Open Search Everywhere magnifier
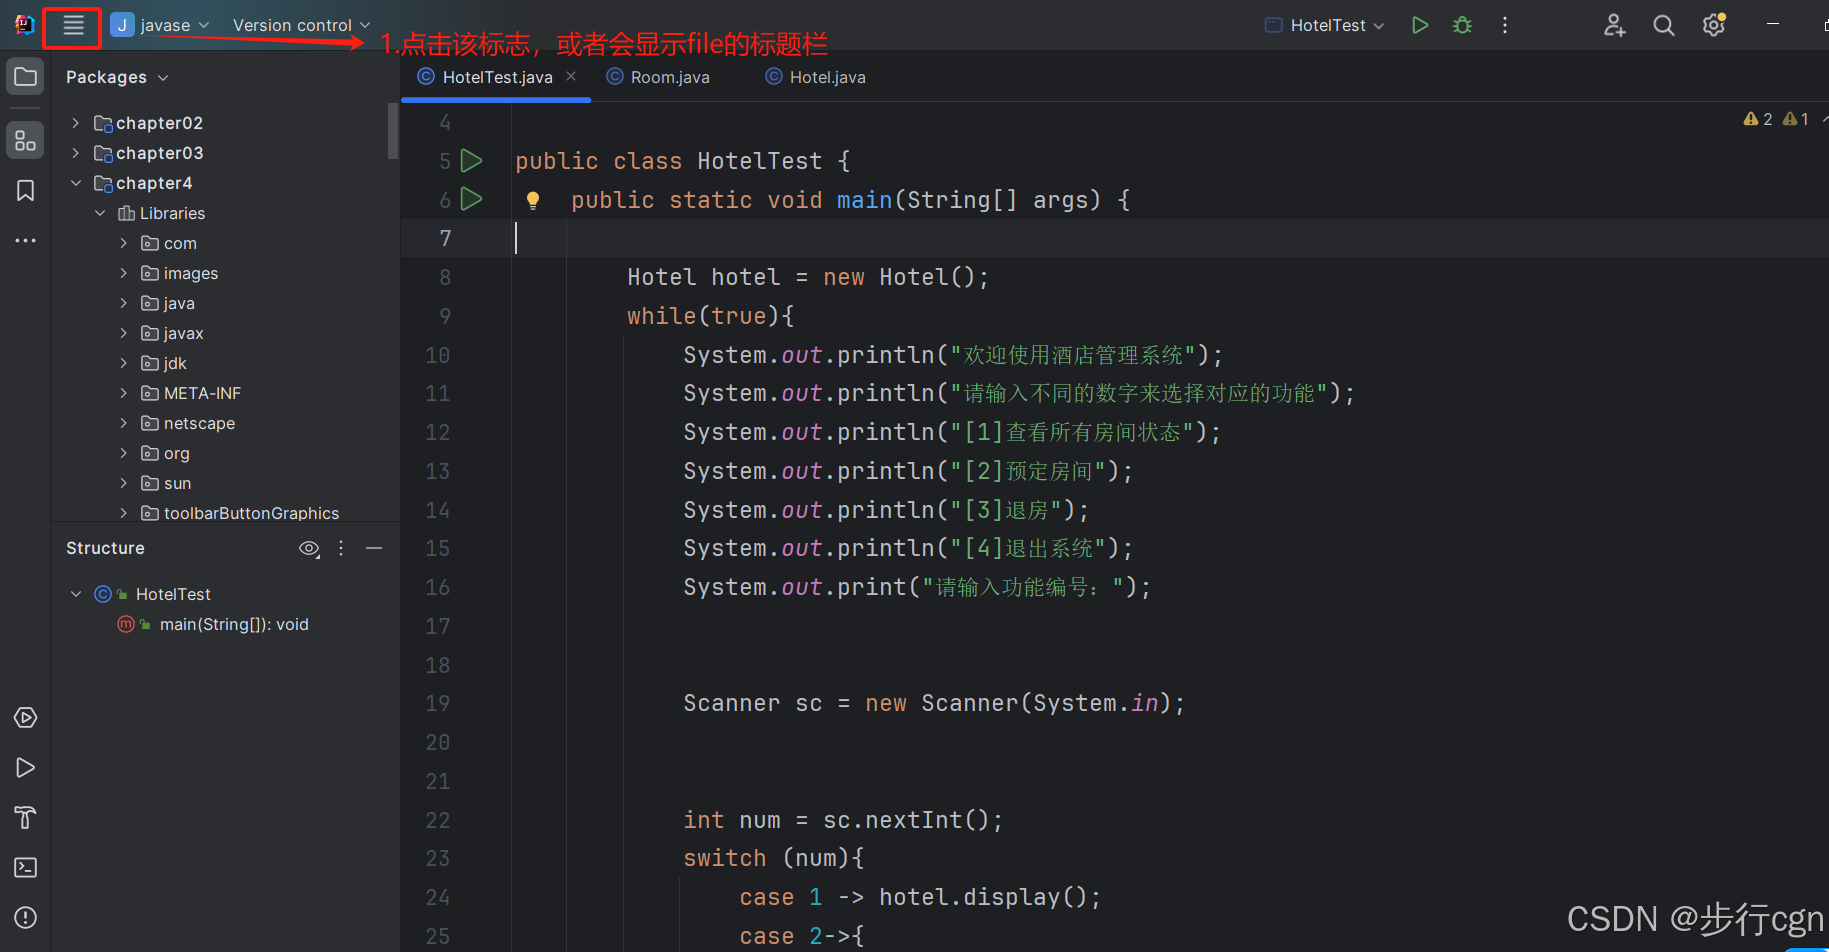Viewport: 1829px width, 952px height. coord(1664,25)
